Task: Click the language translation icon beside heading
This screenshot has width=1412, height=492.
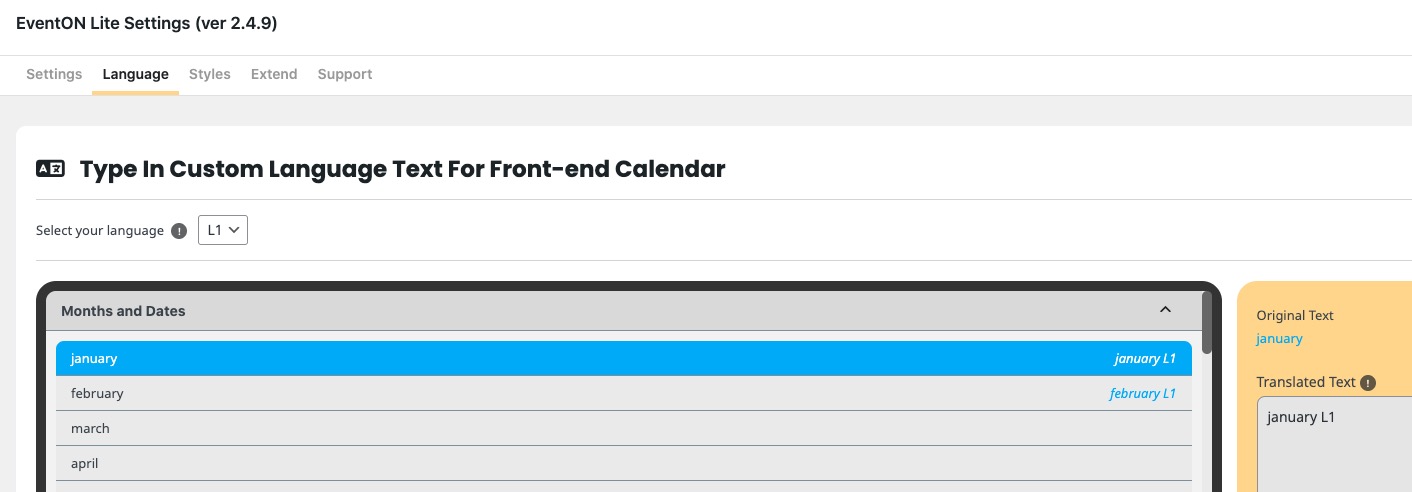Action: [50, 169]
